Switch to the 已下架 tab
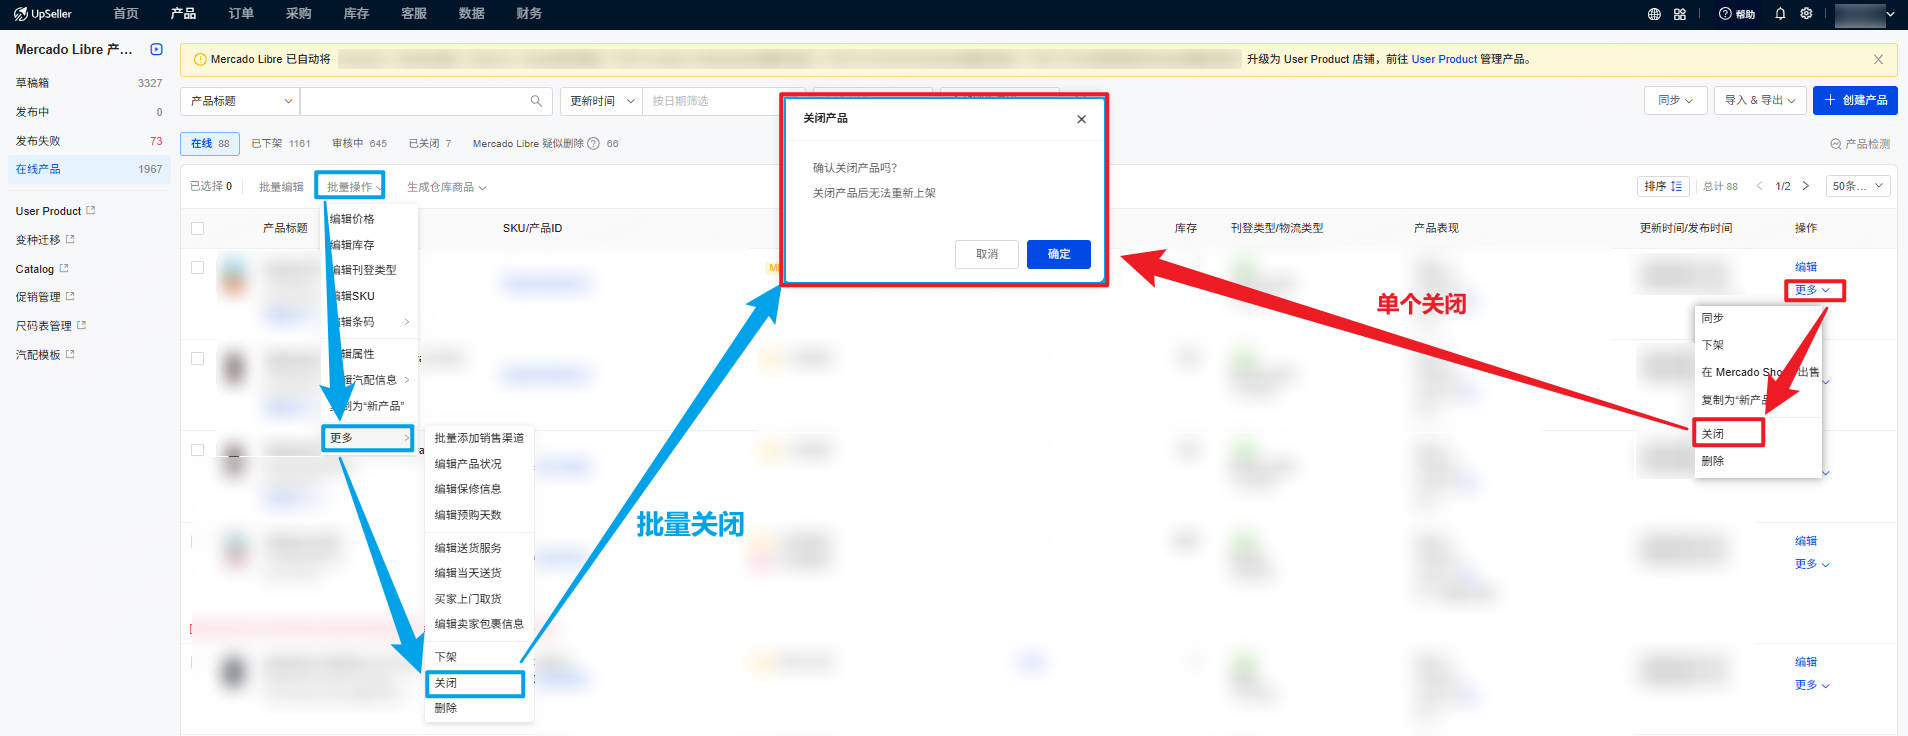Image resolution: width=1908 pixels, height=736 pixels. click(x=281, y=143)
